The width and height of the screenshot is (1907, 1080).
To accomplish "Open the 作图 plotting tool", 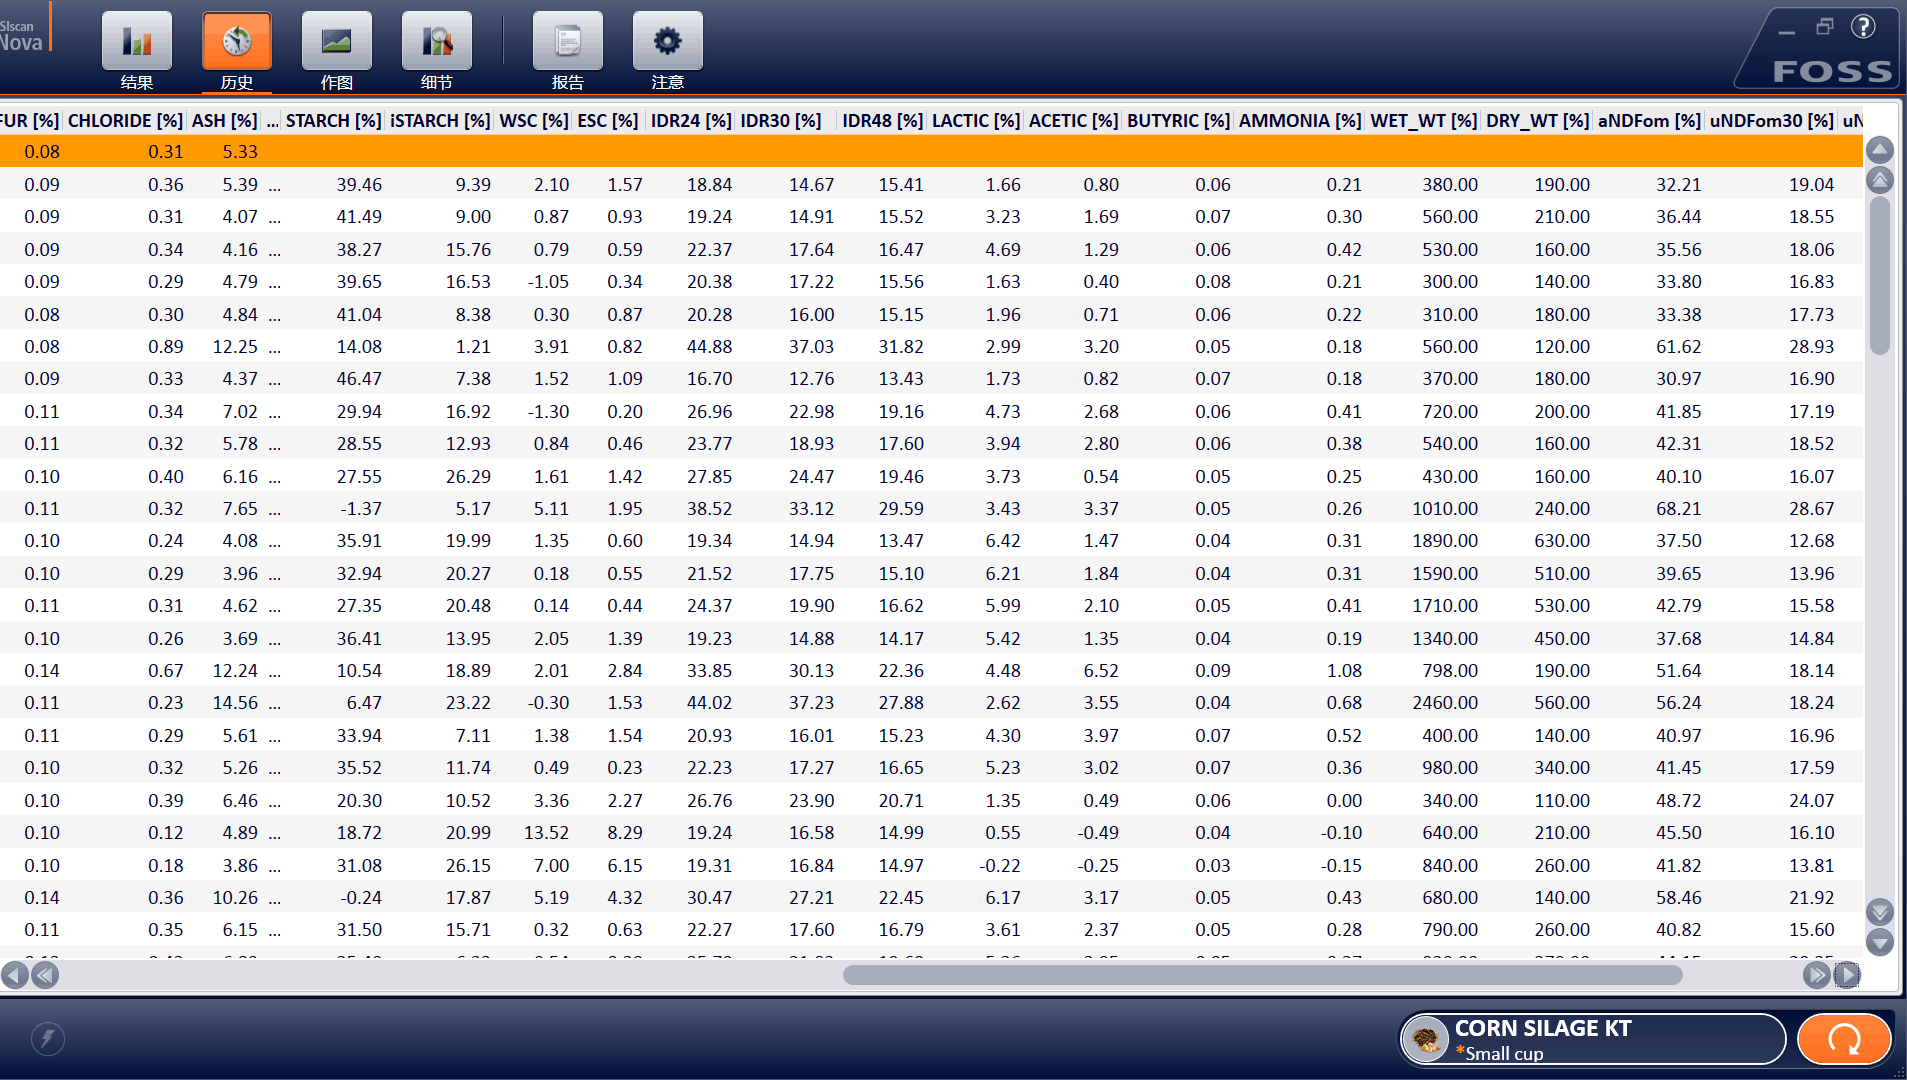I will [x=337, y=51].
